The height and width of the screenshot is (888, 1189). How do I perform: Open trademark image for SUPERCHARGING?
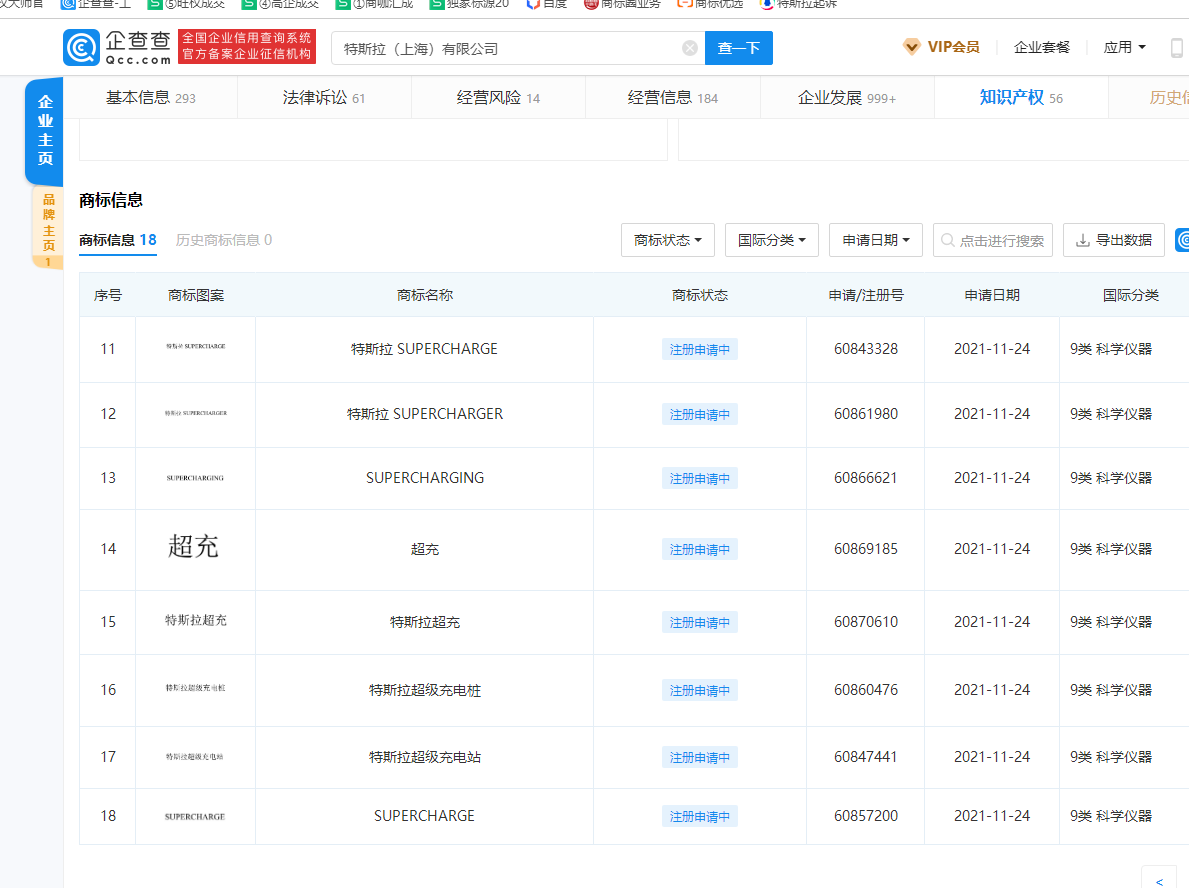pos(195,478)
